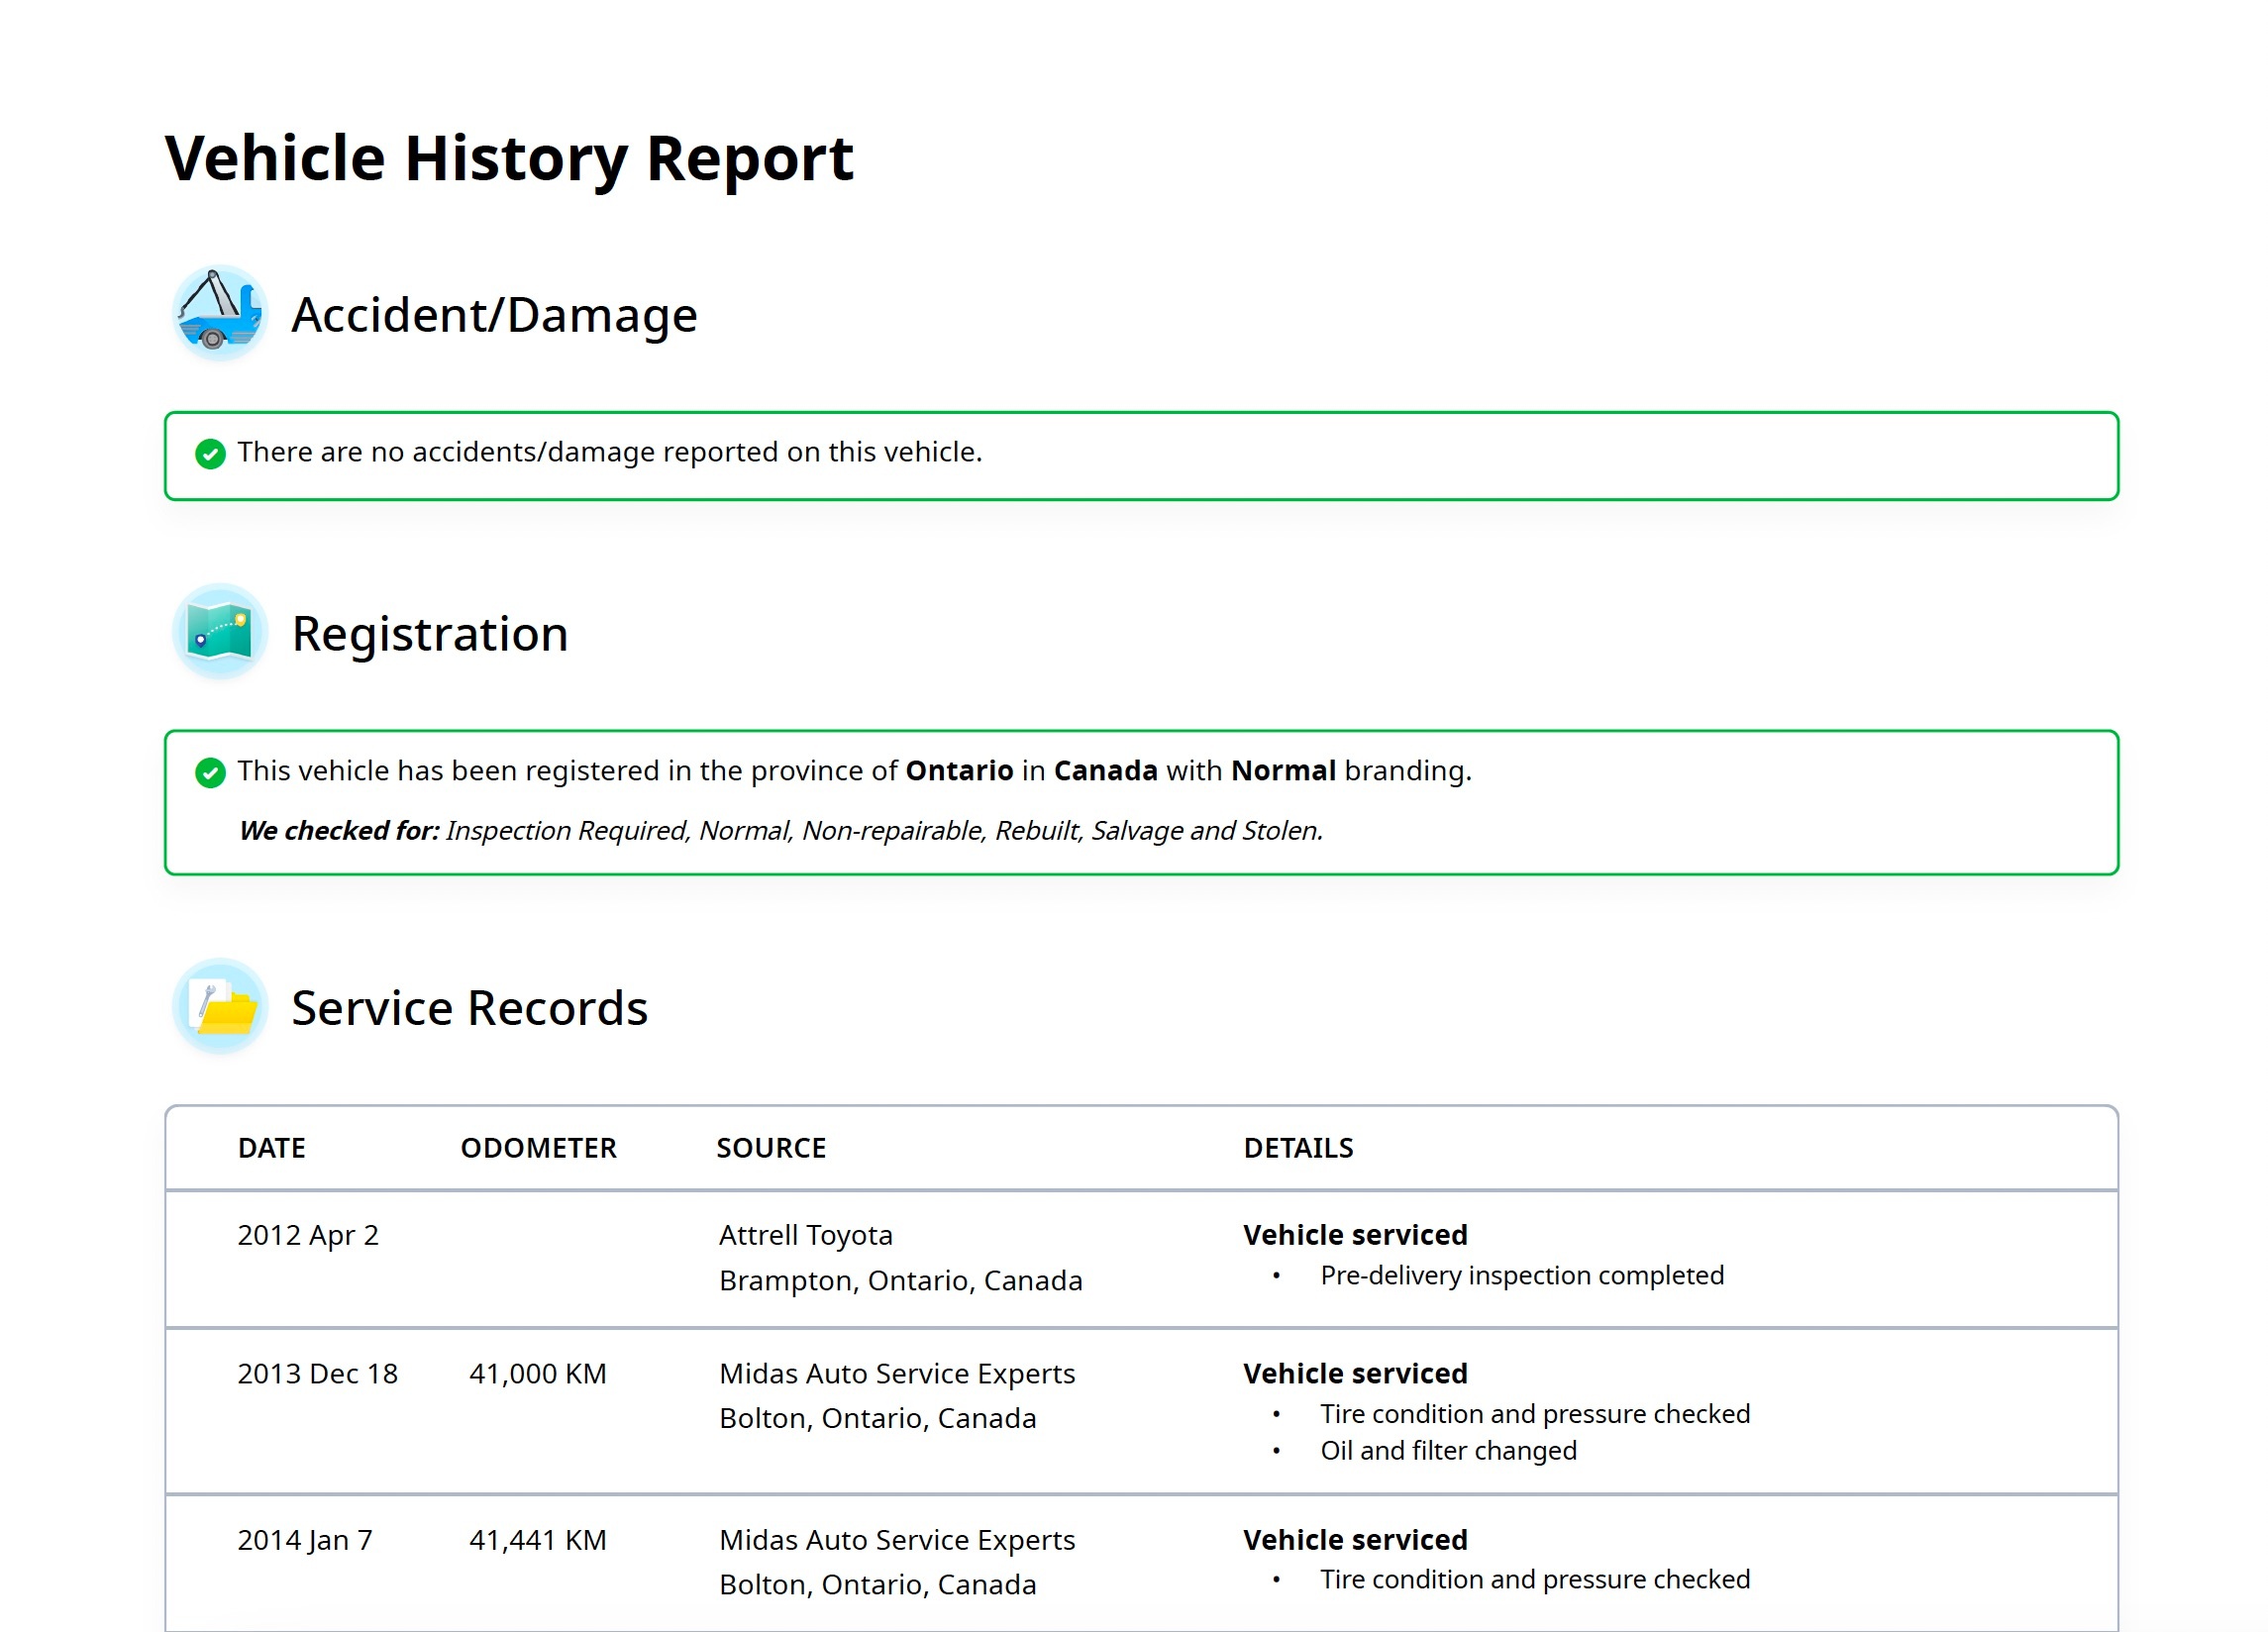The height and width of the screenshot is (1632, 2268).
Task: Click the no accidents/damage reported message
Action: (610, 452)
